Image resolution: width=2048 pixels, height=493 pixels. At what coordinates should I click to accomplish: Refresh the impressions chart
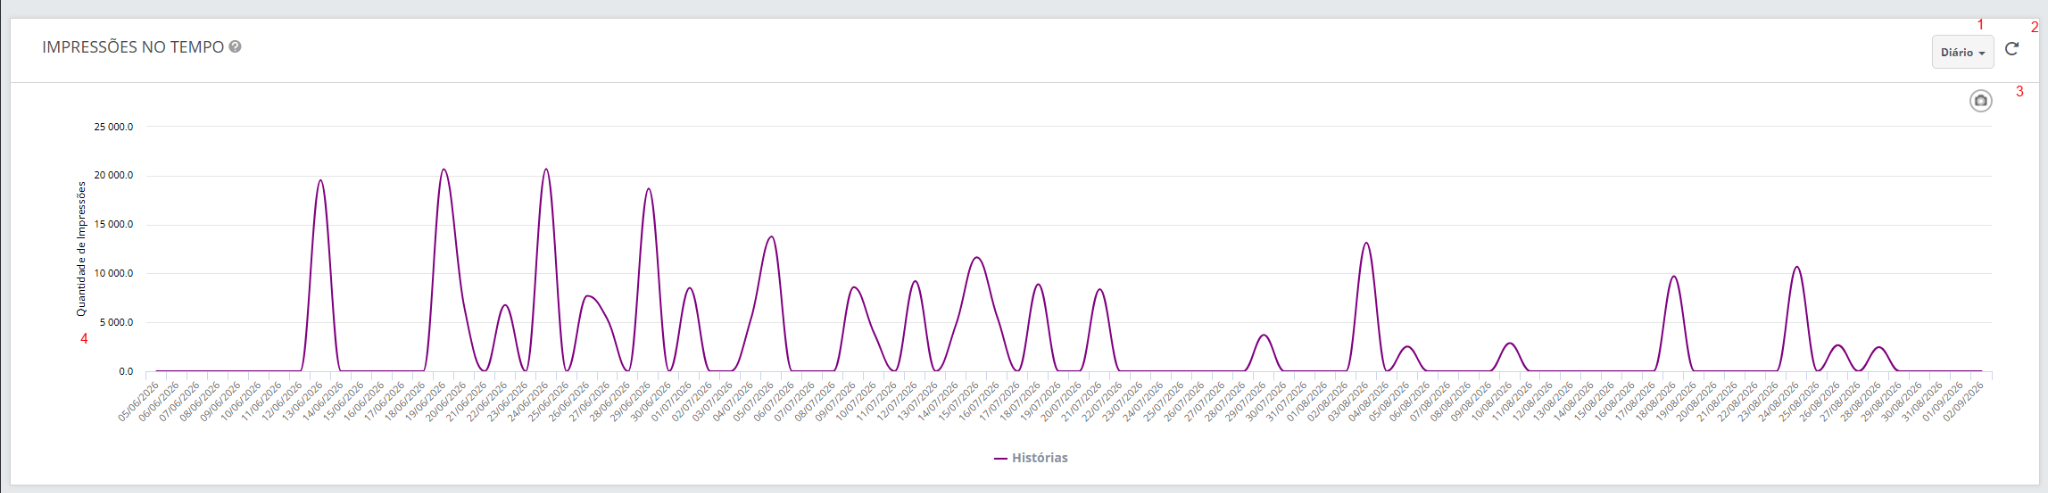click(2011, 49)
